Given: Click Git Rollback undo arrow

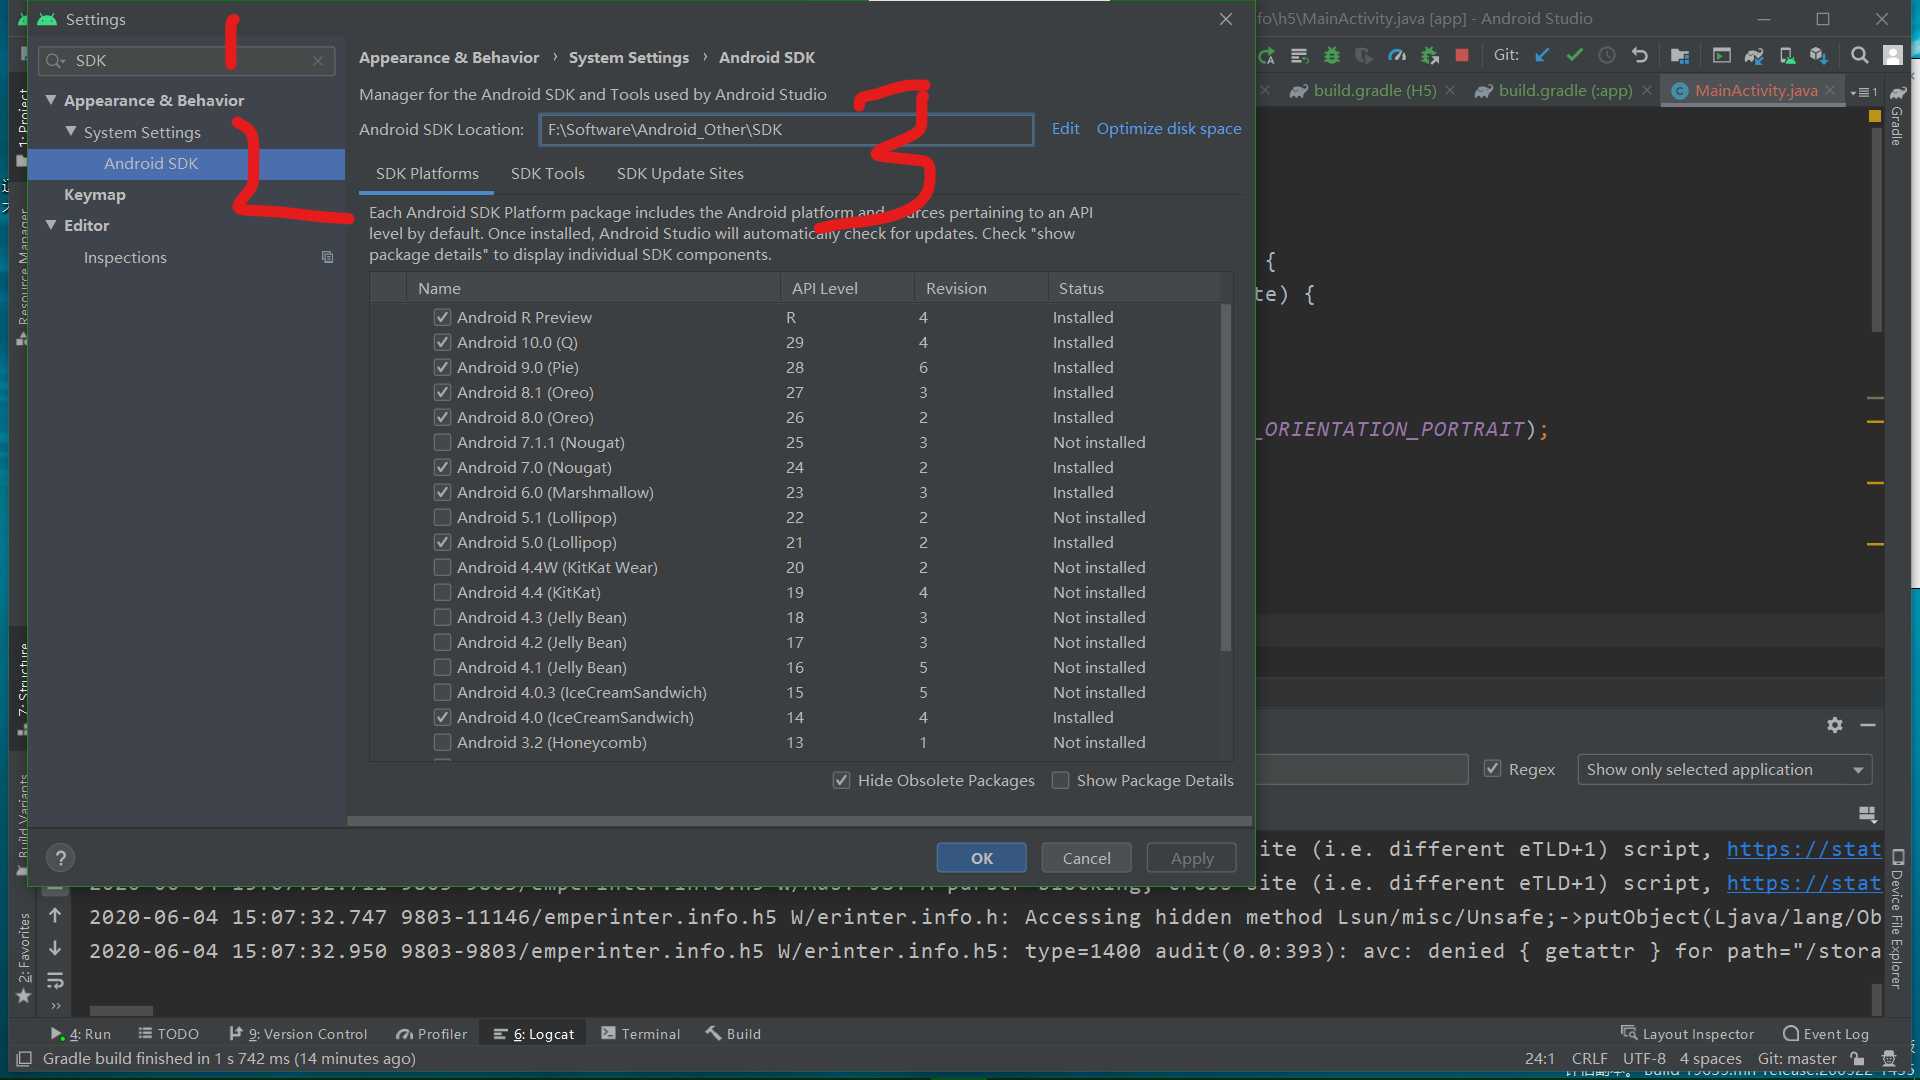Looking at the screenshot, I should point(1640,56).
